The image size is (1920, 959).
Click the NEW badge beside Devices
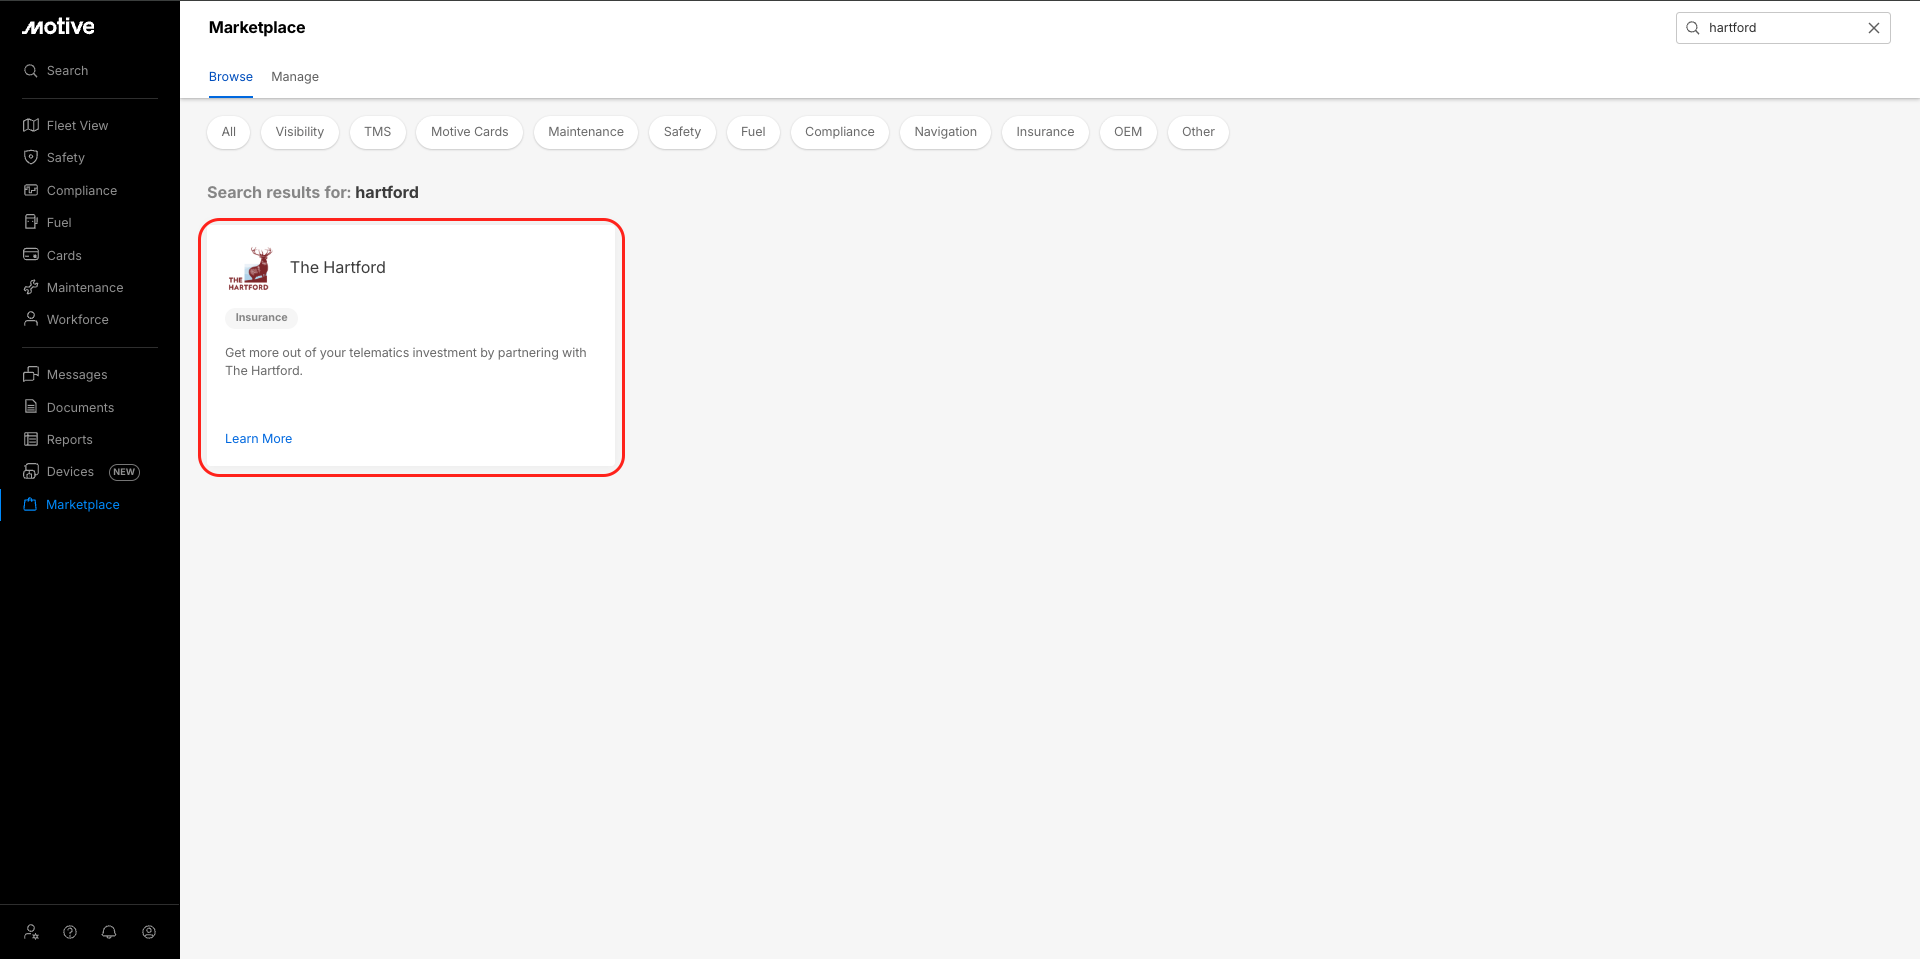coord(124,472)
